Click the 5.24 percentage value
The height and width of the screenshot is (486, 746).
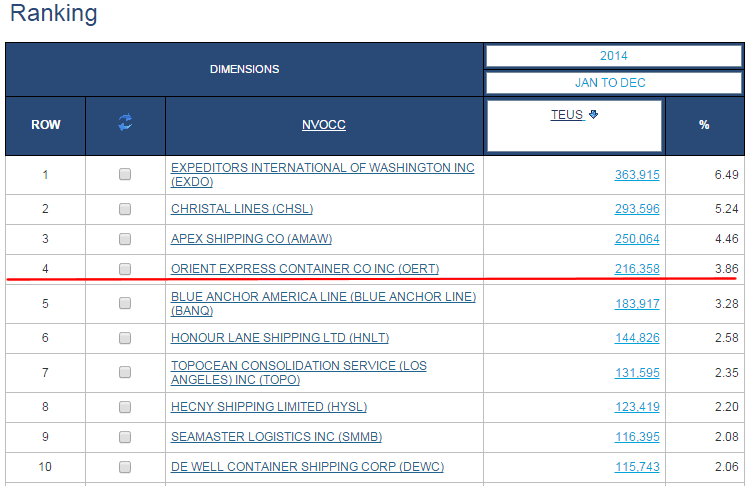click(x=726, y=209)
